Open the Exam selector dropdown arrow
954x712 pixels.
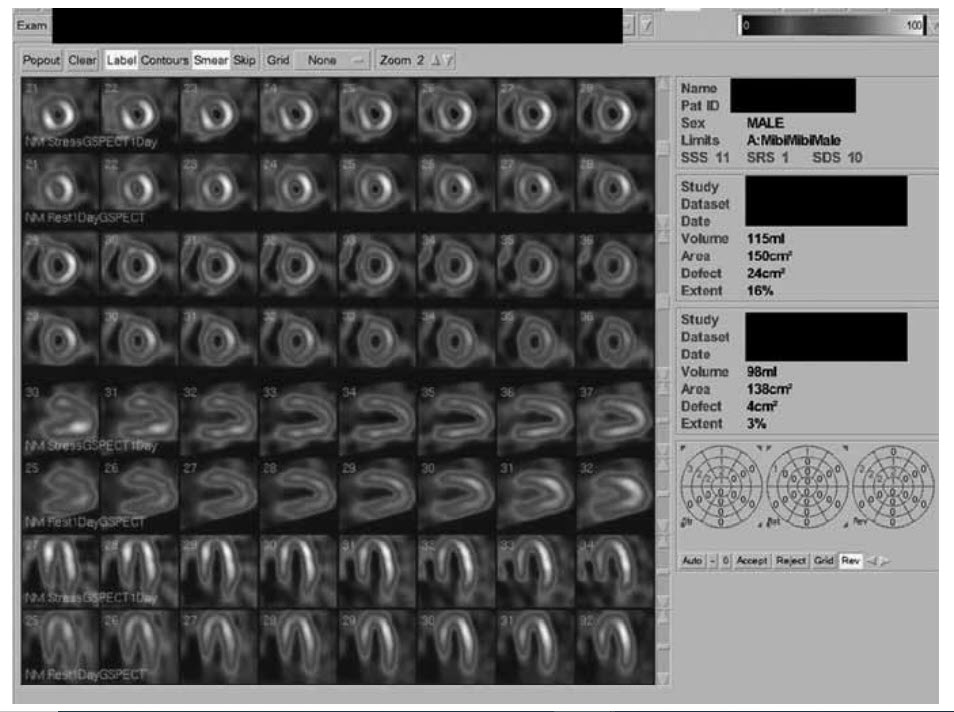tap(629, 24)
